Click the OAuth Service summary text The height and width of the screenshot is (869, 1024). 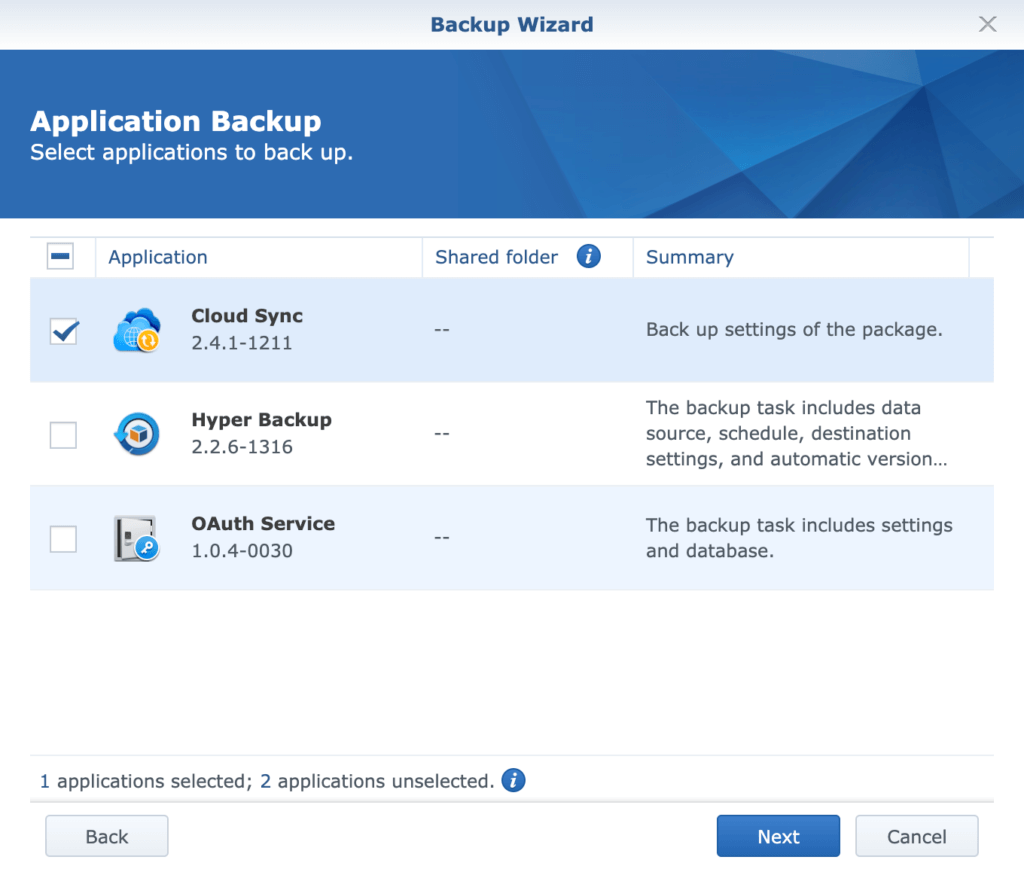coord(798,538)
